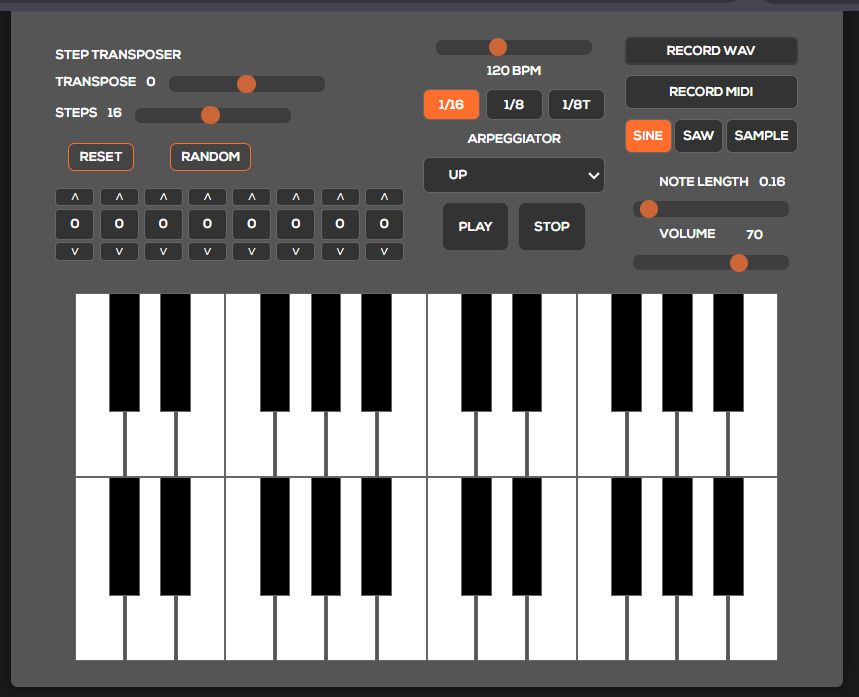Click the RANDOM button
This screenshot has height=697, width=859.
(x=210, y=157)
